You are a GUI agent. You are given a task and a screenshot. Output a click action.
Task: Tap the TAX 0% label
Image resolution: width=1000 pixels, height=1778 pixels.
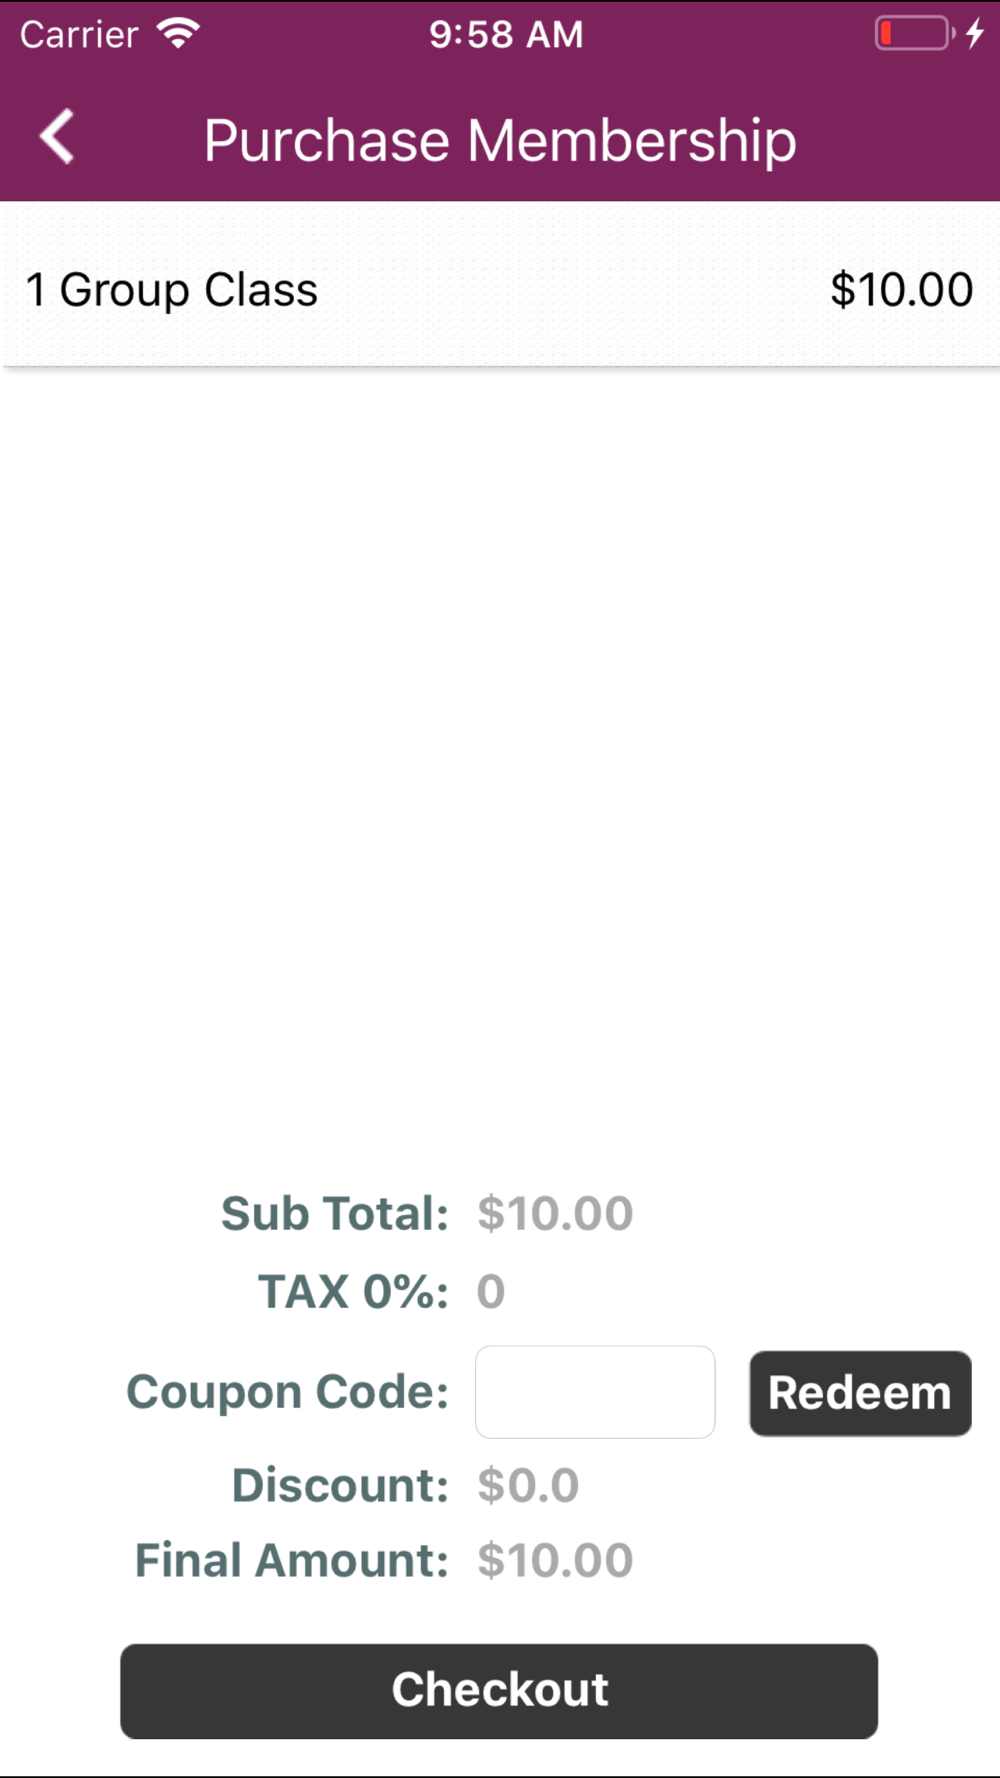[x=354, y=1291]
